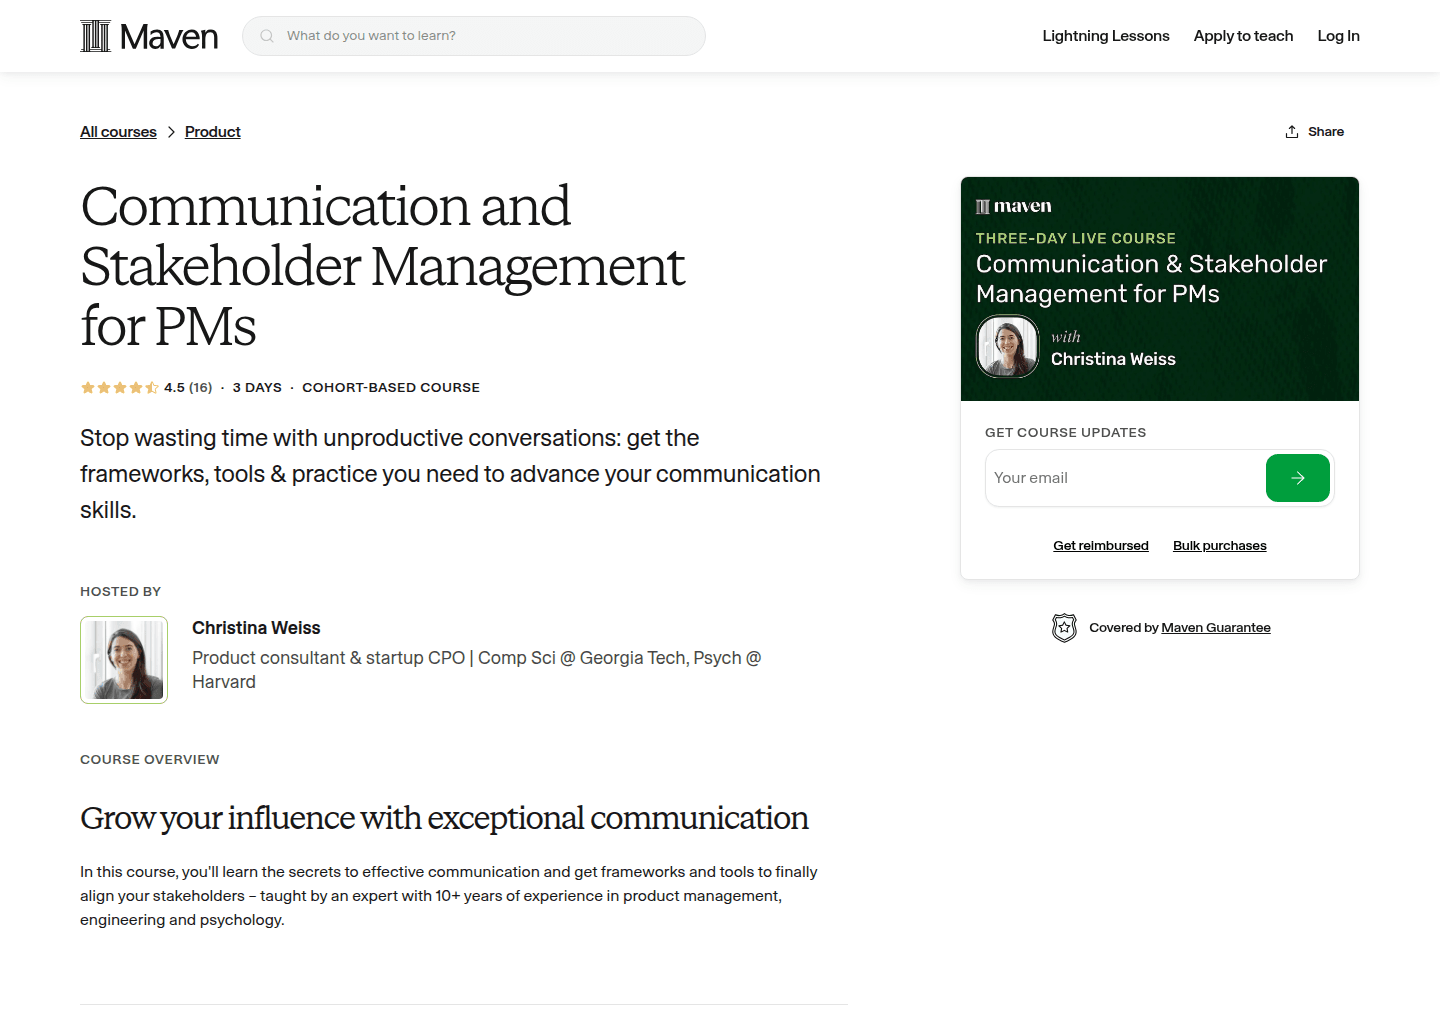Click the Log In link

[1338, 35]
